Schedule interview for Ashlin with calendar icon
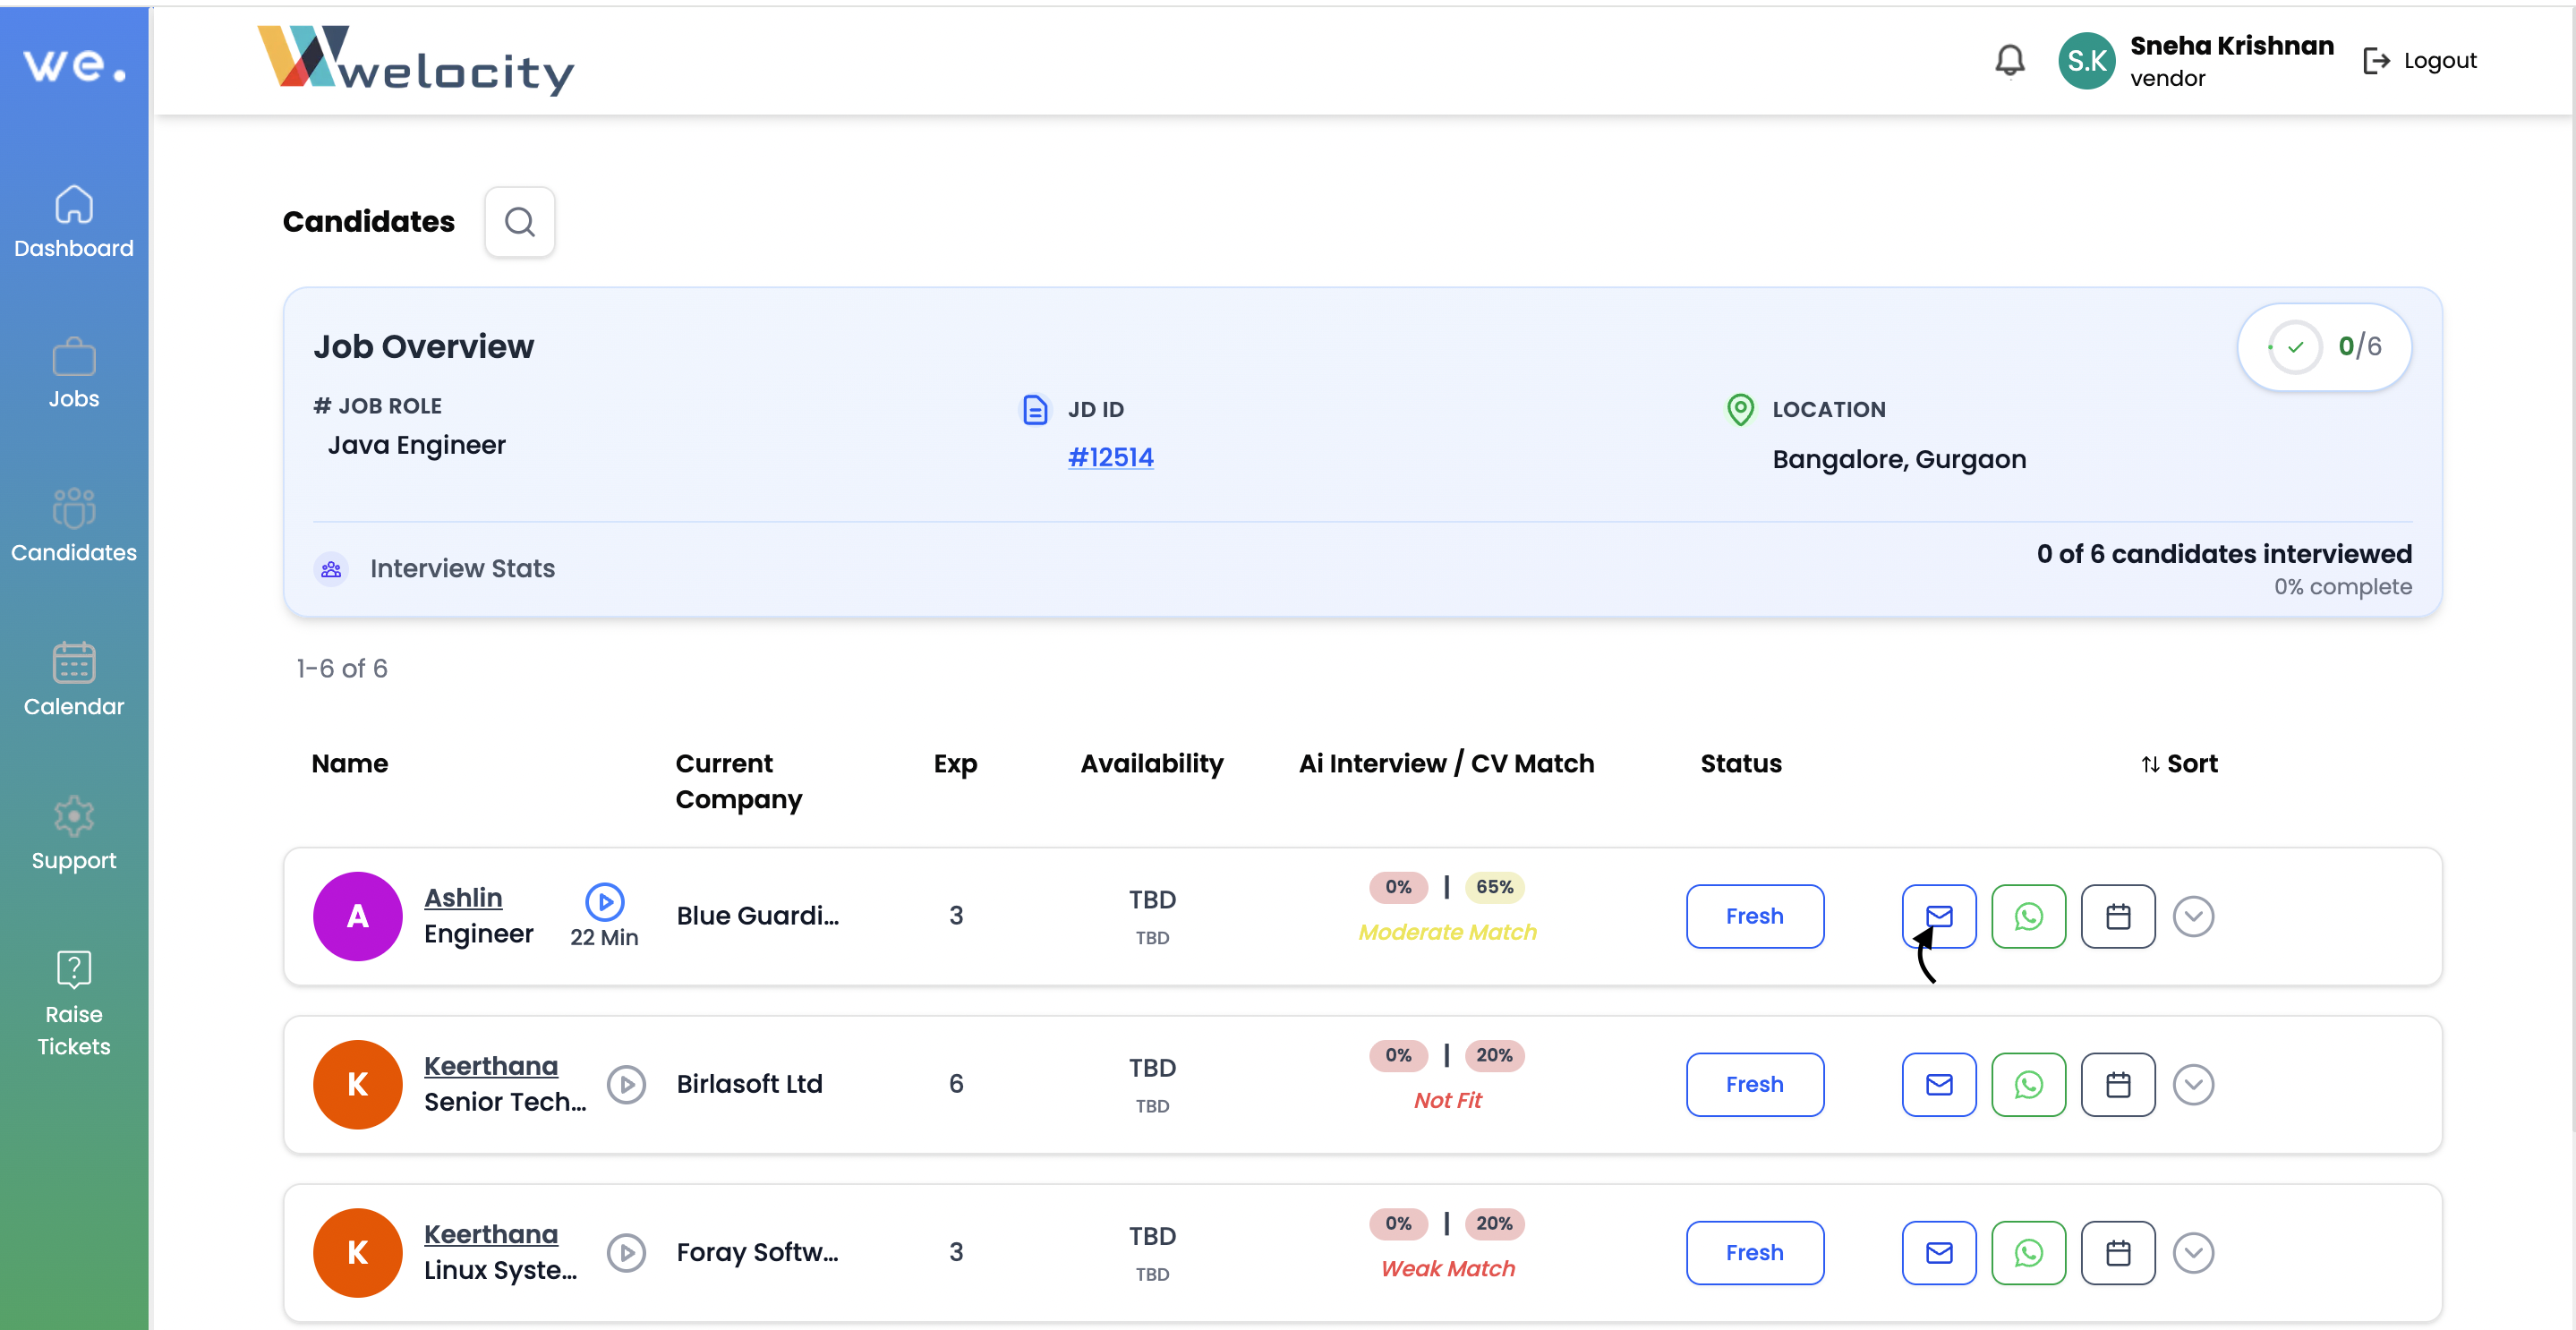Screen dimensions: 2576x1330 point(2117,915)
